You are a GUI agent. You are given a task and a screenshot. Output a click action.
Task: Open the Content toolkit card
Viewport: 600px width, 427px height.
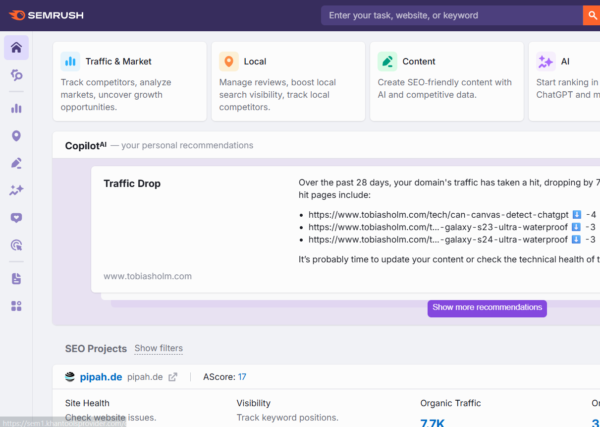[x=447, y=81]
